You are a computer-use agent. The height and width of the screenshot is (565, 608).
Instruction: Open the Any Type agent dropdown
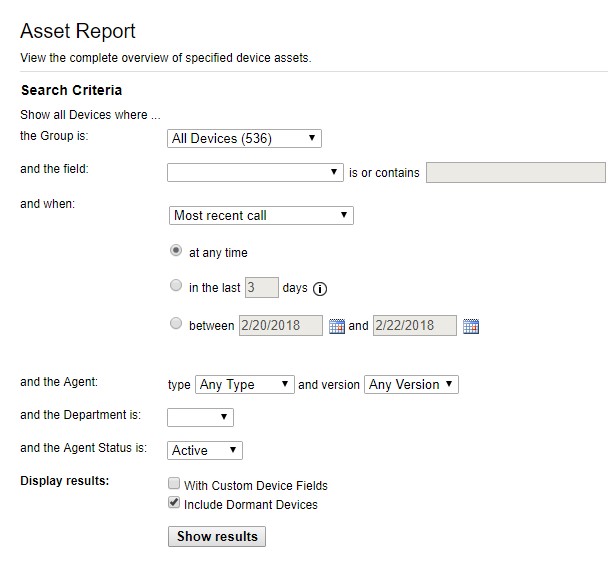pos(245,384)
